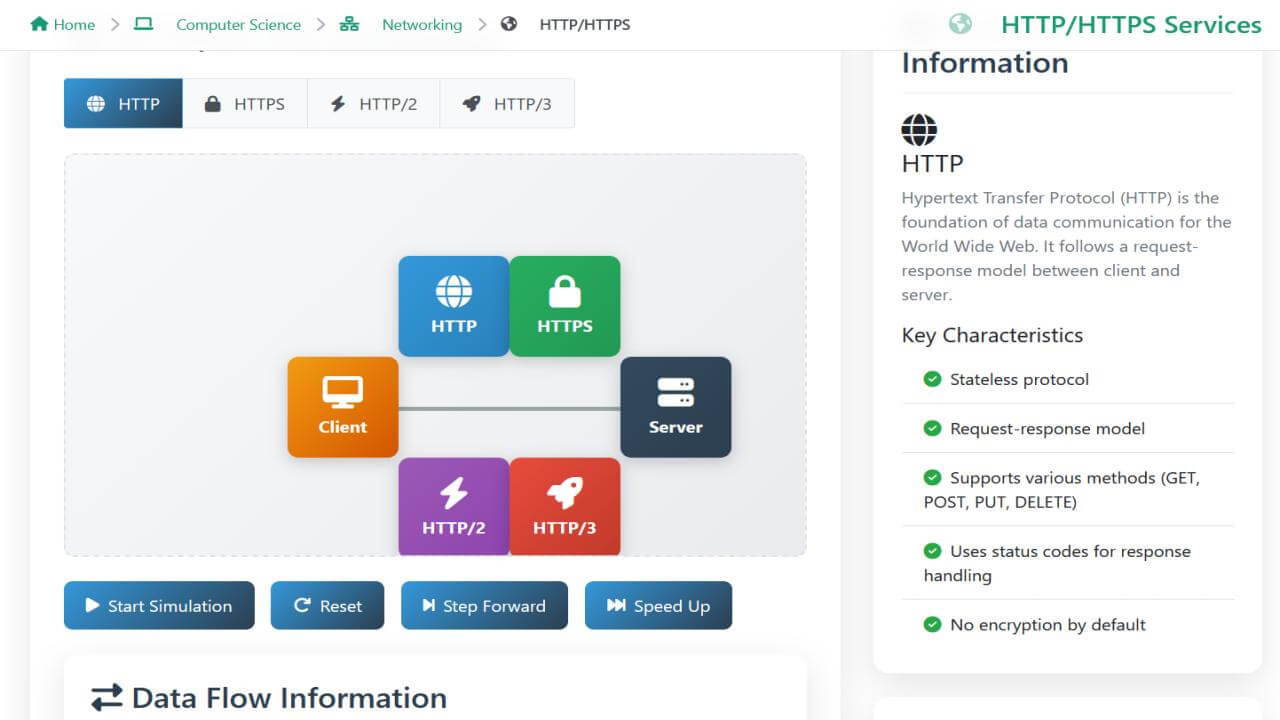The height and width of the screenshot is (720, 1280).
Task: Click the Key Characteristics heading
Action: tap(992, 335)
